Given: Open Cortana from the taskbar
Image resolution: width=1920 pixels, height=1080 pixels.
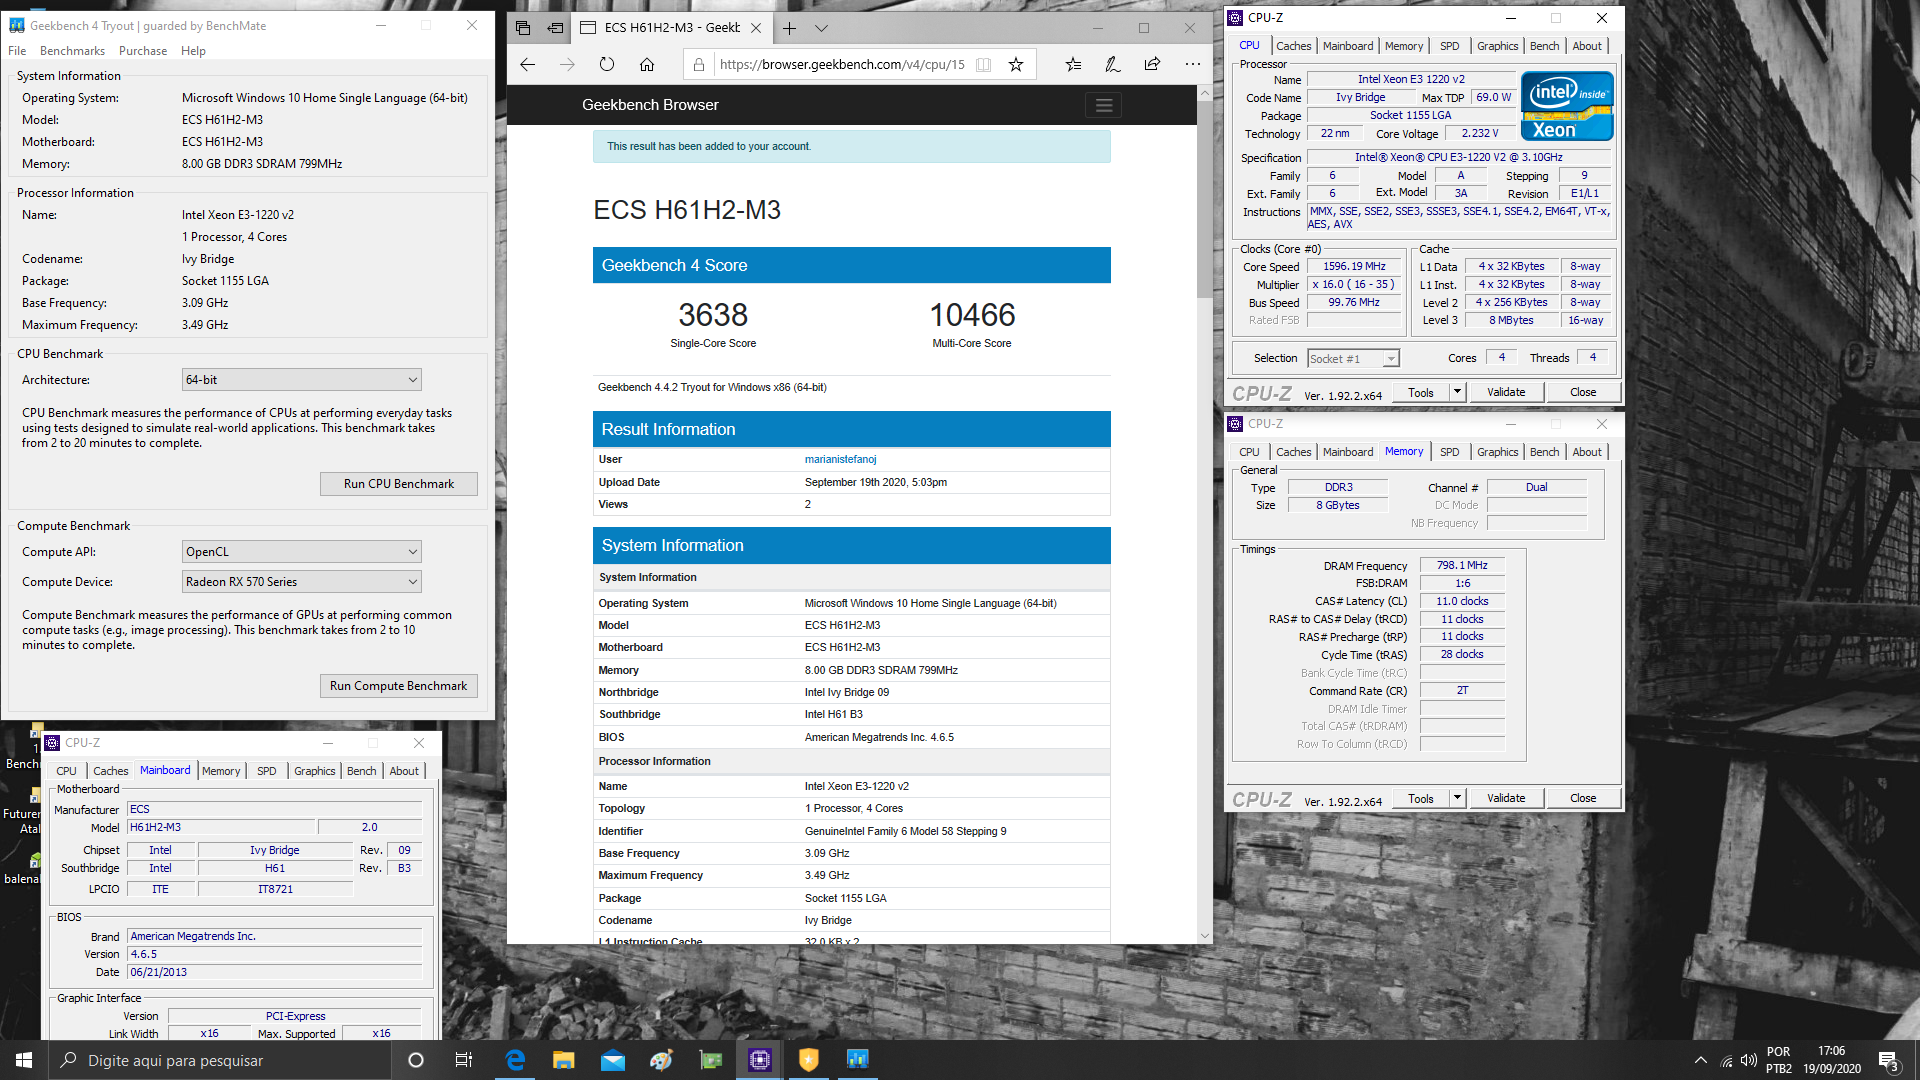Looking at the screenshot, I should coord(416,1060).
